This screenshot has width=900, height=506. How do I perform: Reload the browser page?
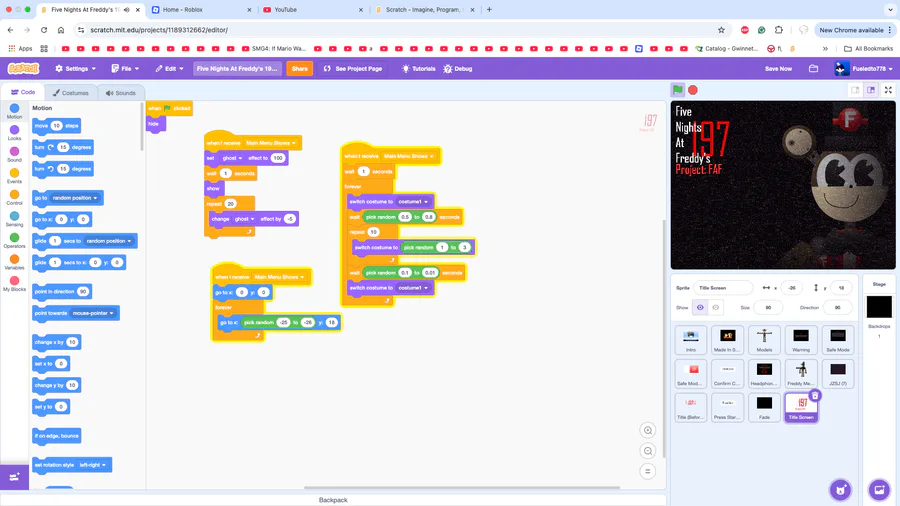click(44, 30)
